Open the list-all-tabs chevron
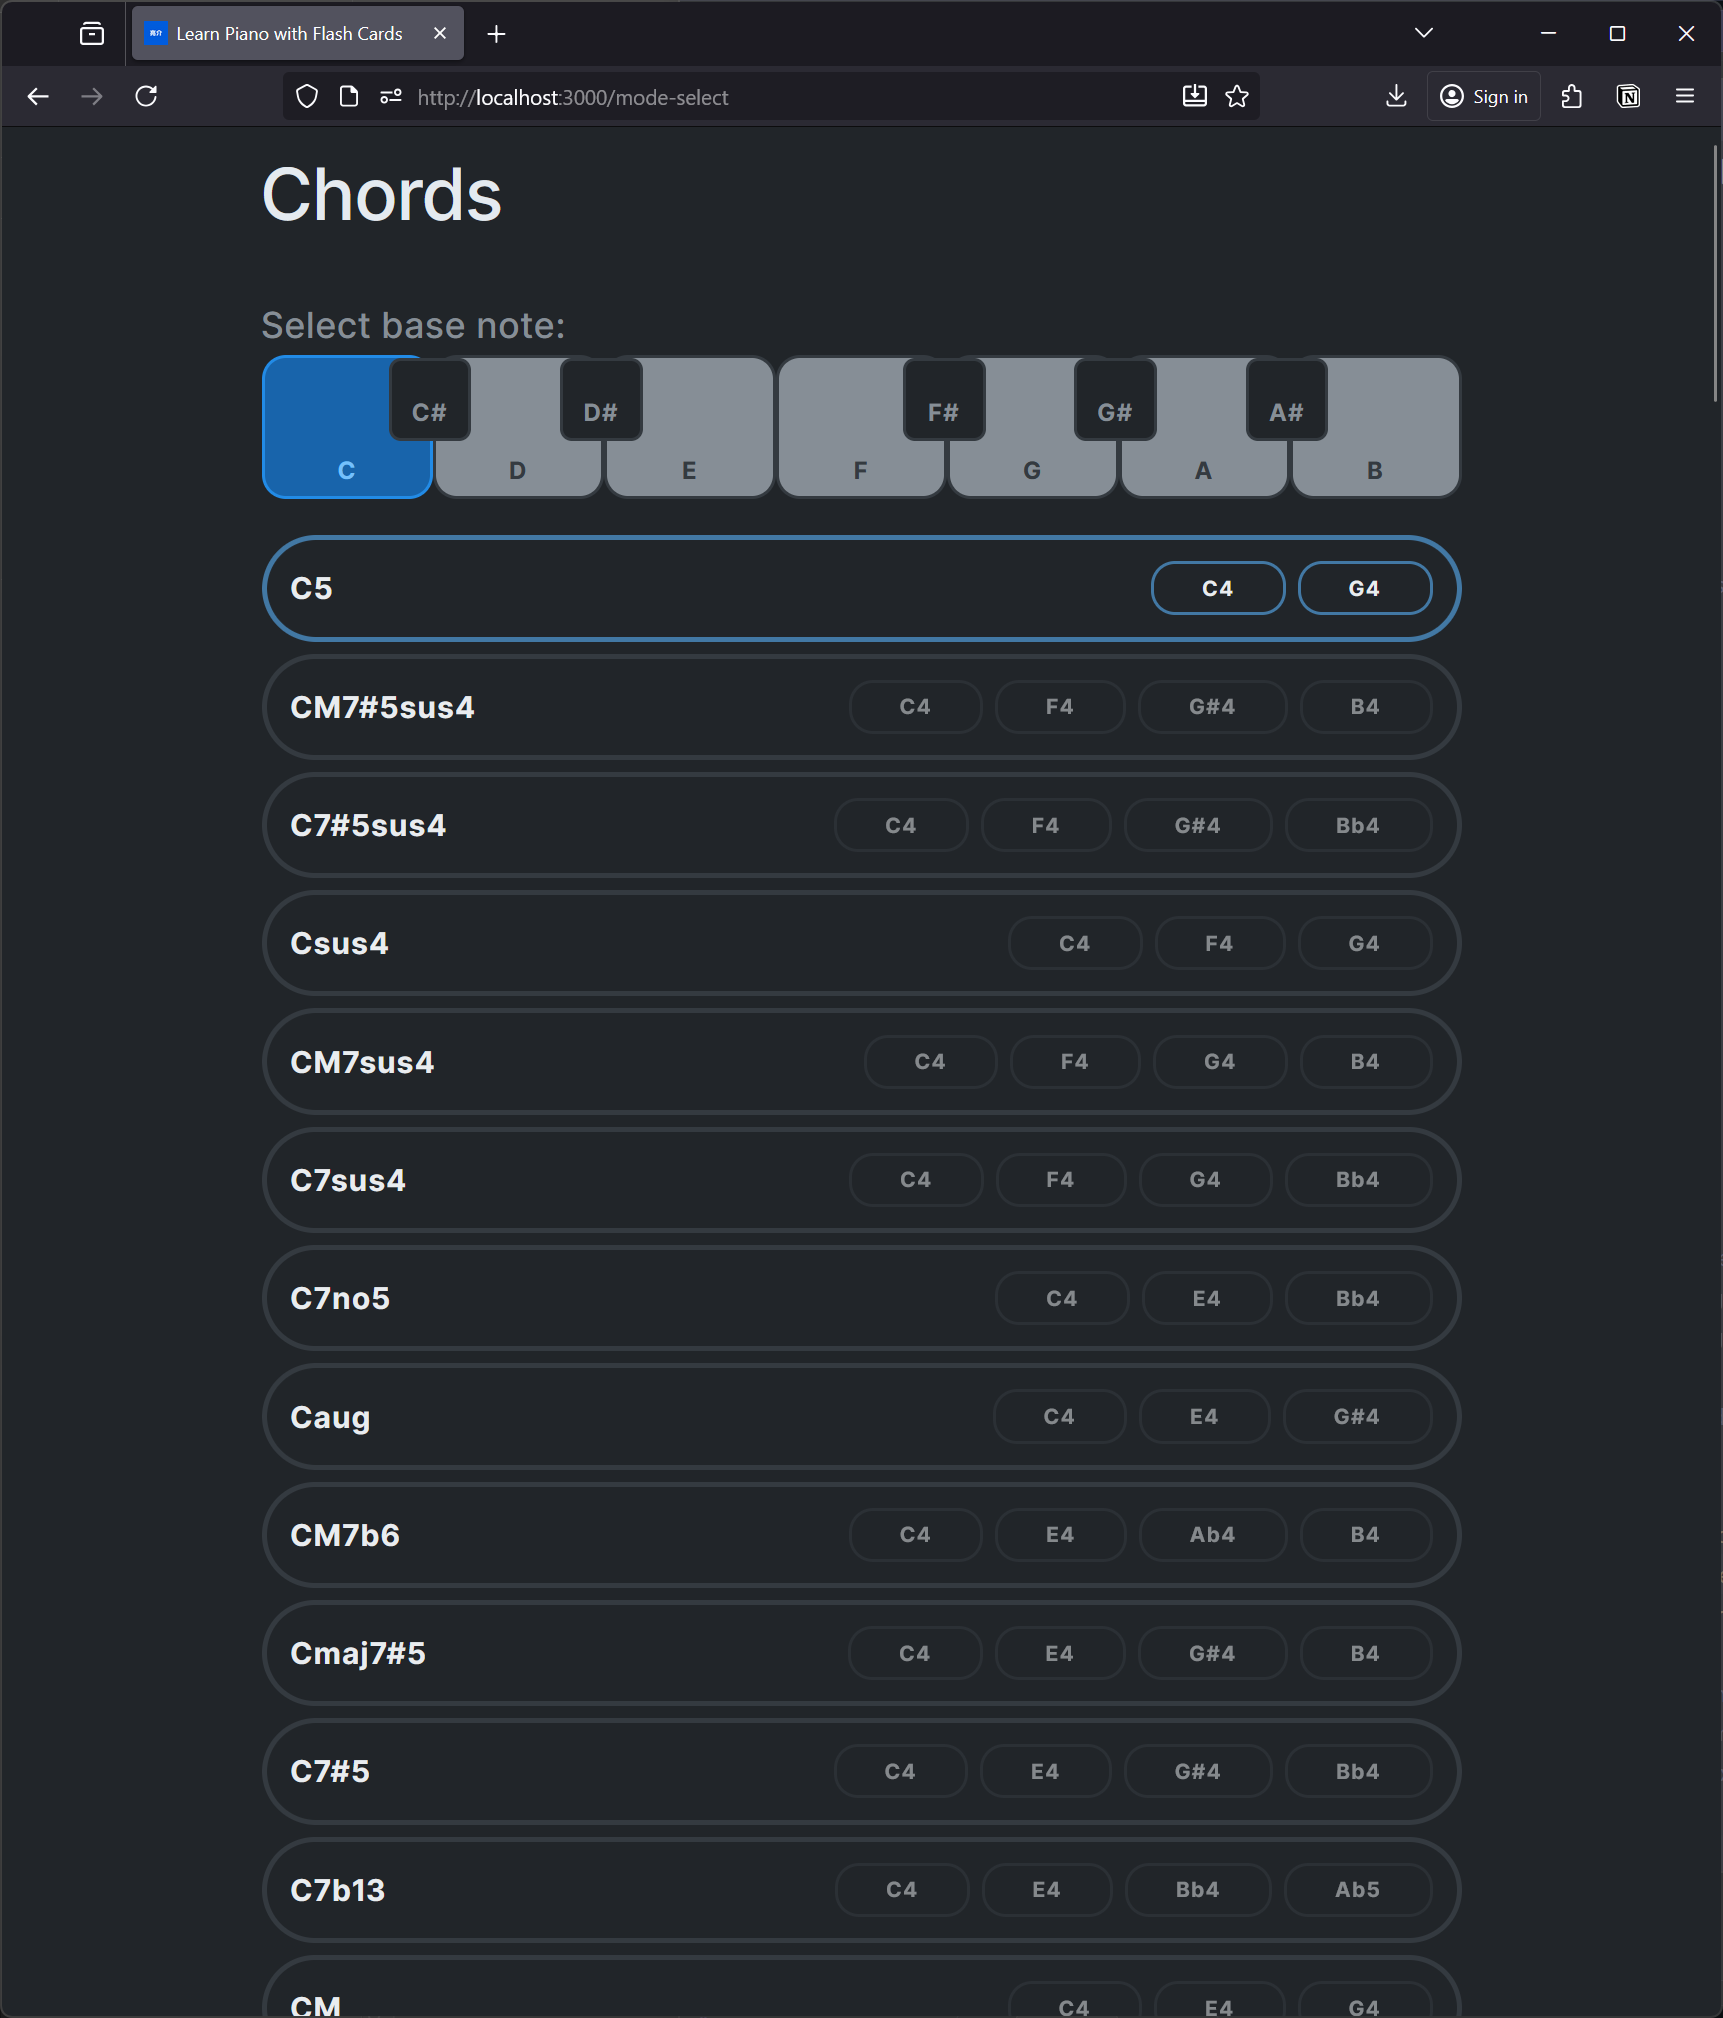The width and height of the screenshot is (1723, 2018). tap(1423, 32)
